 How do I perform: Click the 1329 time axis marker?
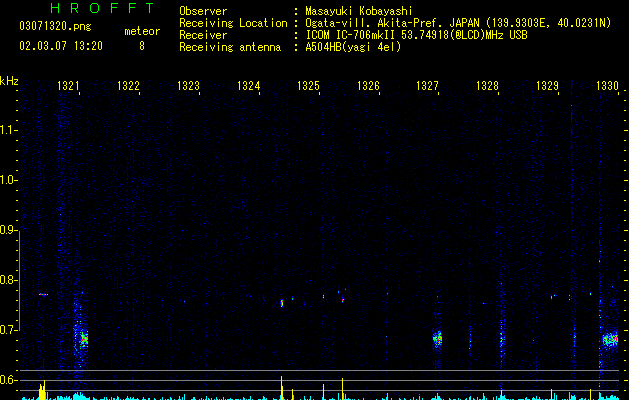547,86
